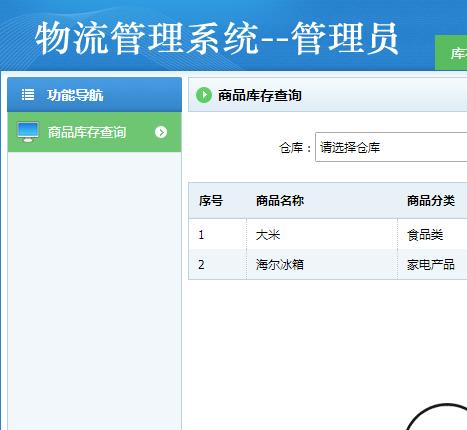Click the 商品库存查询 page title
Screen dimensions: 467x430
coord(260,96)
